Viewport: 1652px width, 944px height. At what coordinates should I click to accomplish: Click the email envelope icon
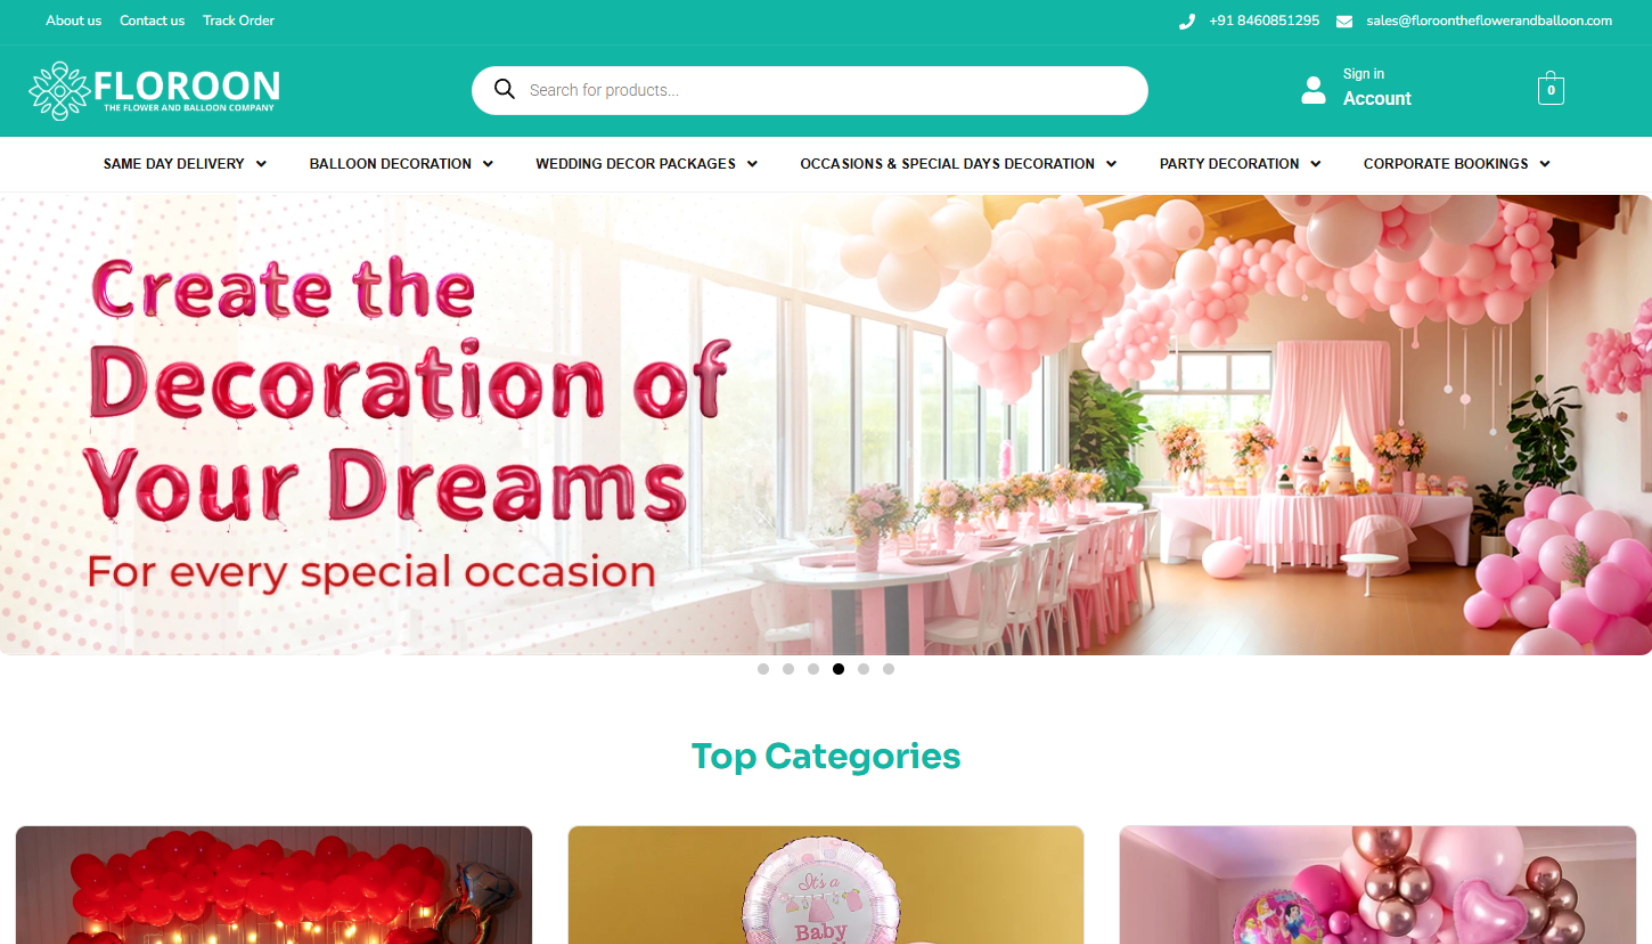pyautogui.click(x=1344, y=21)
